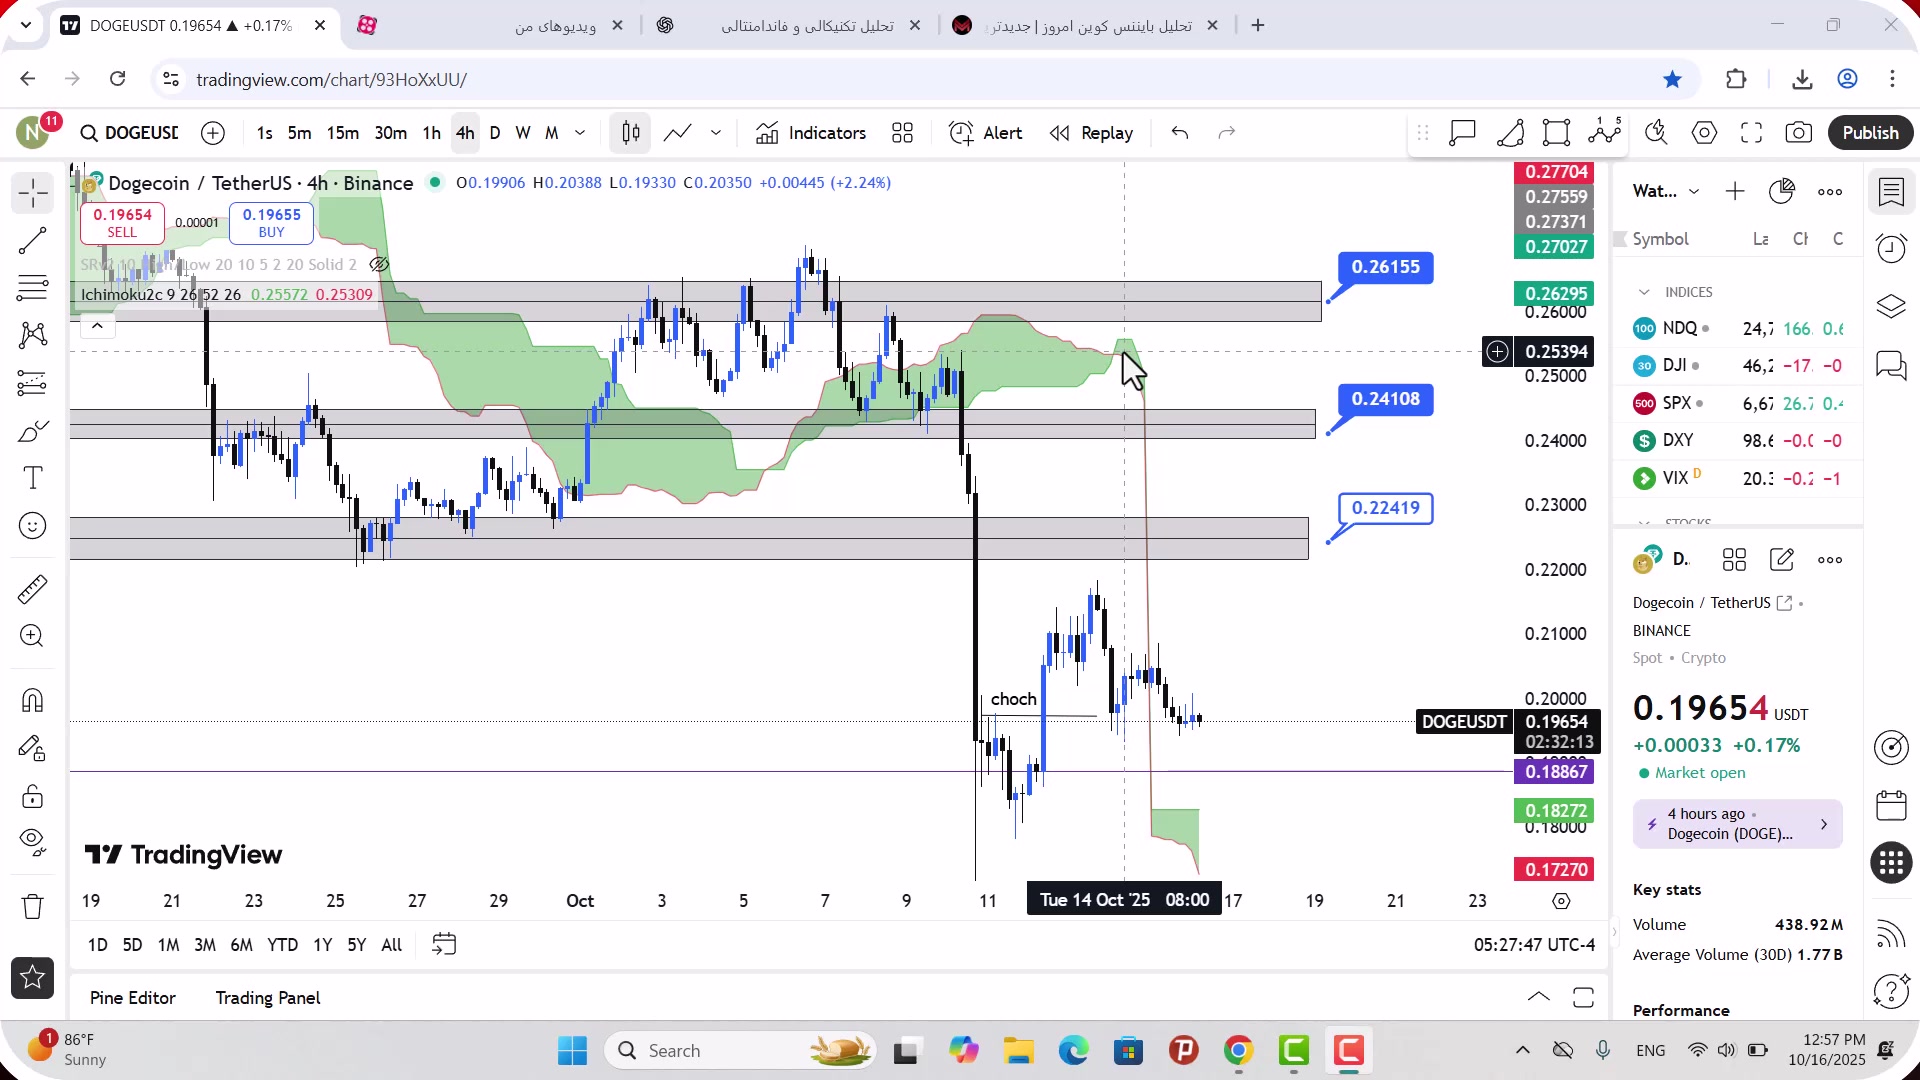The height and width of the screenshot is (1080, 1920).
Task: Open watchlist advanced view pie icon
Action: pyautogui.click(x=1782, y=192)
